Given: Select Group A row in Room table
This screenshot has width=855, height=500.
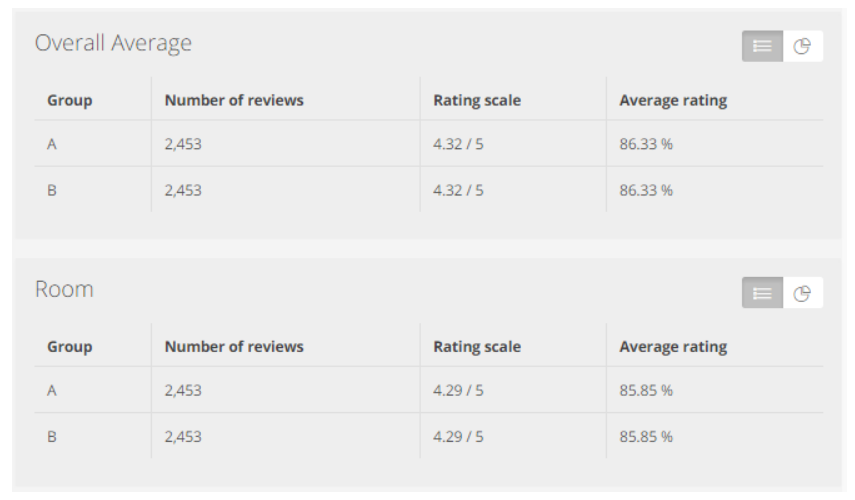Looking at the screenshot, I should pyautogui.click(x=429, y=390).
